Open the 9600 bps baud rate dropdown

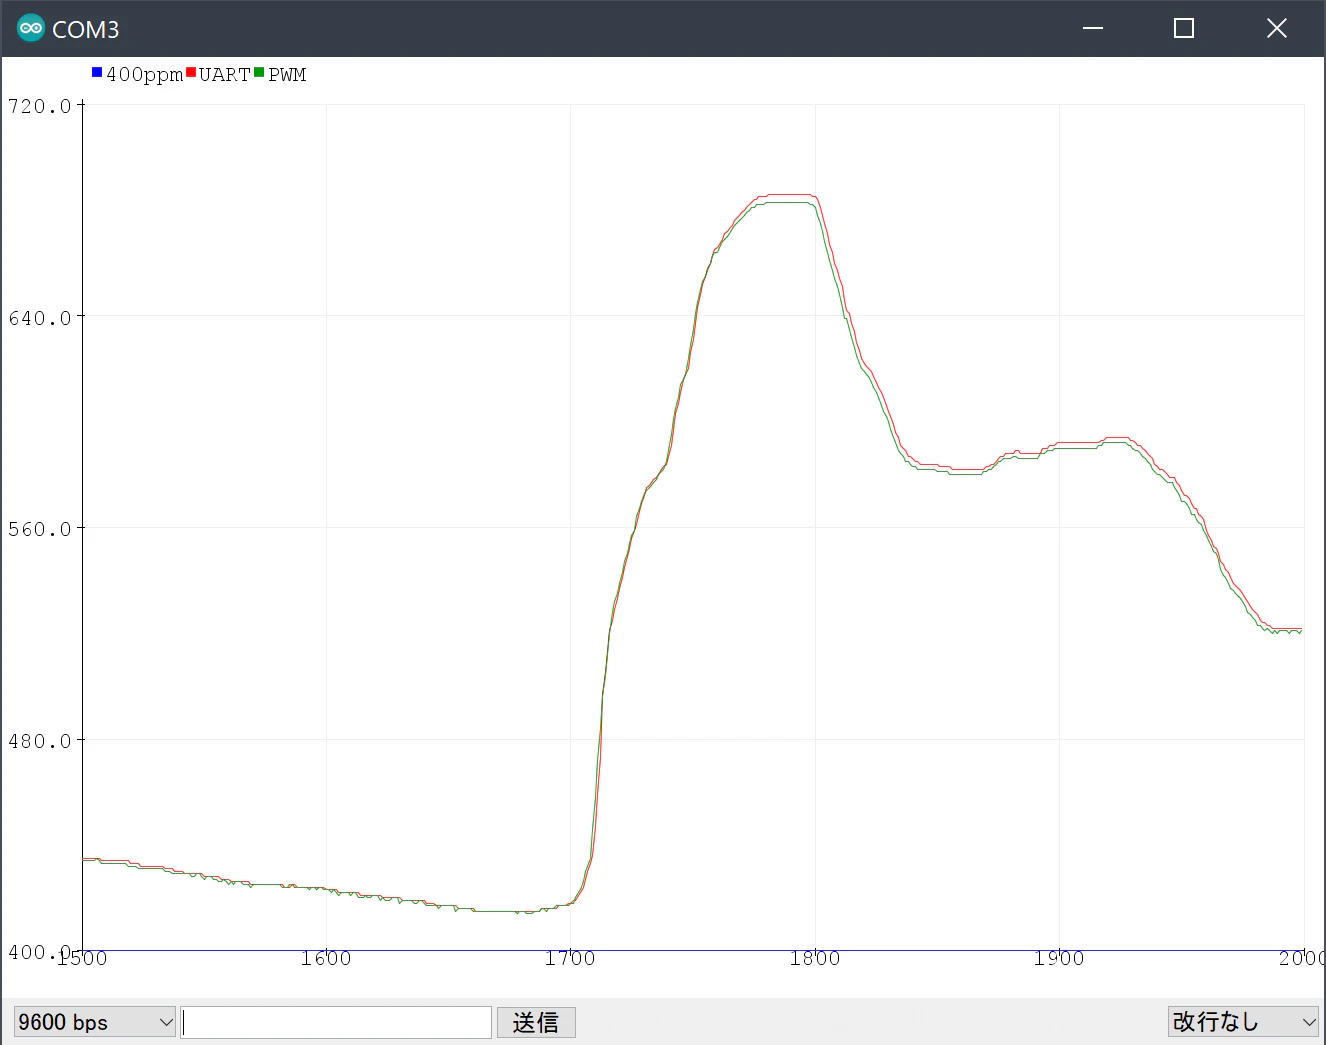click(95, 1022)
